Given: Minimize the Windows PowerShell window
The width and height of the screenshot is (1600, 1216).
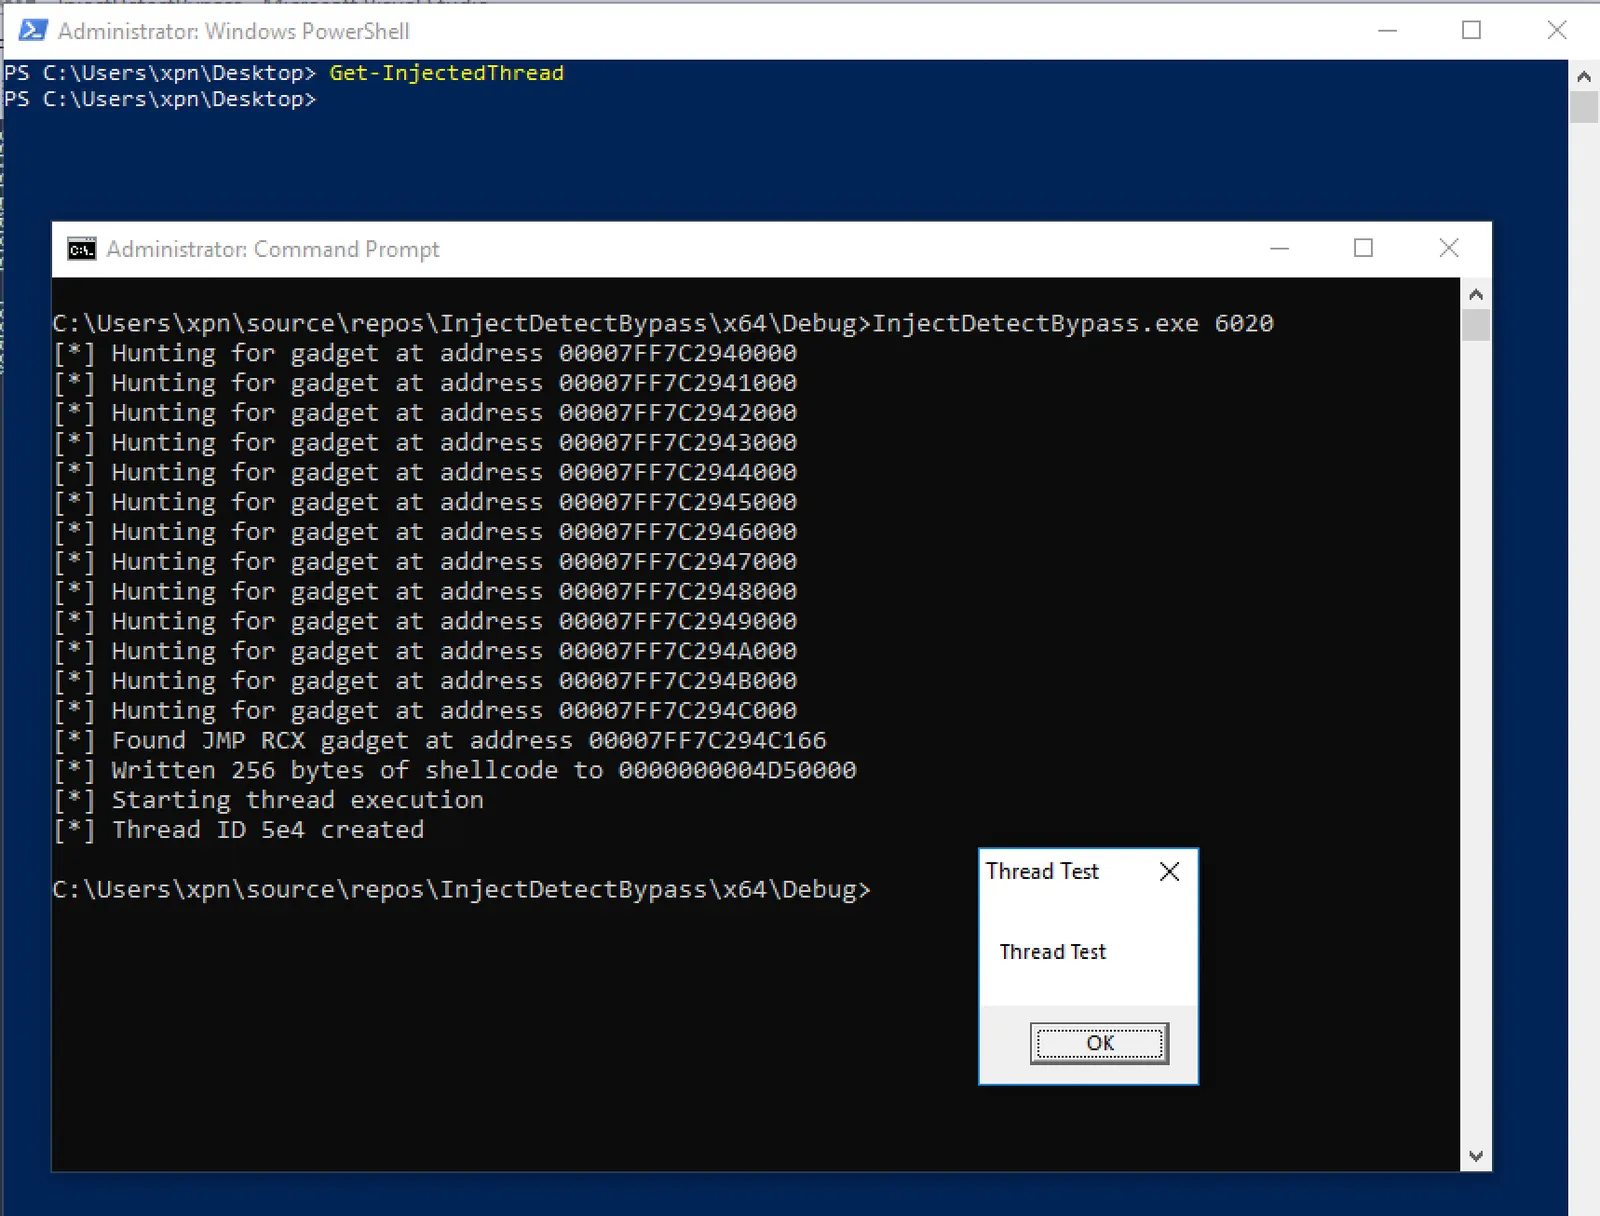Looking at the screenshot, I should pos(1387,31).
